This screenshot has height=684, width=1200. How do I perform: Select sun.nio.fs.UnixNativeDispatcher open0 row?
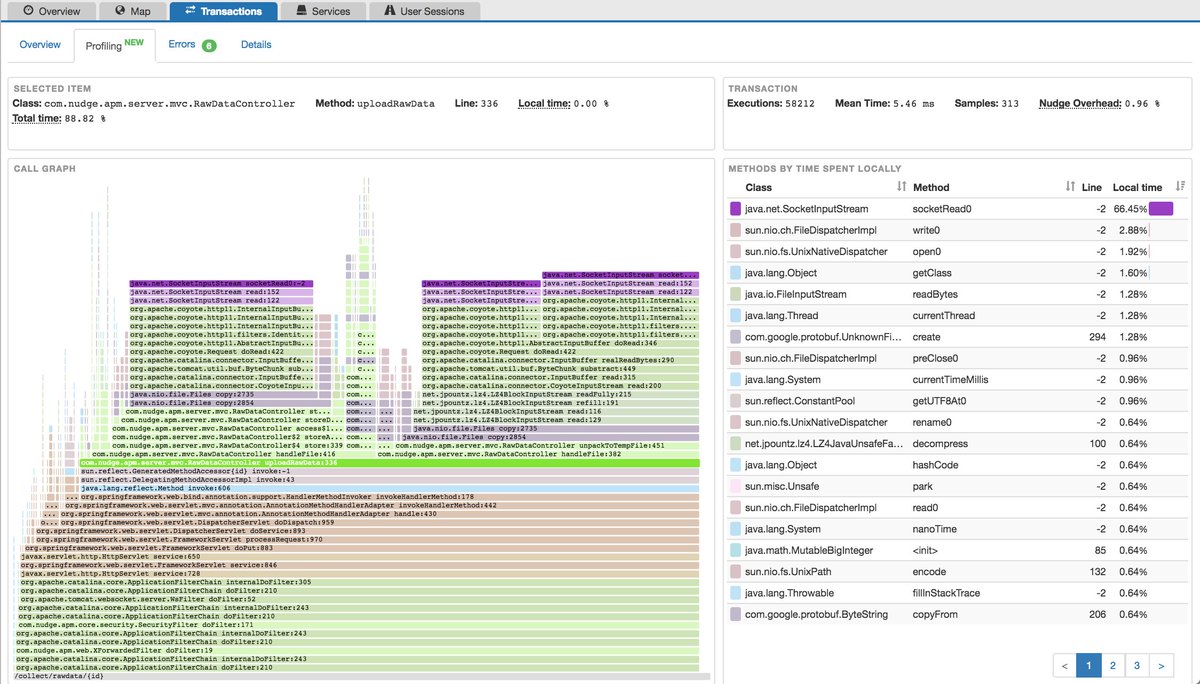pyautogui.click(x=958, y=252)
